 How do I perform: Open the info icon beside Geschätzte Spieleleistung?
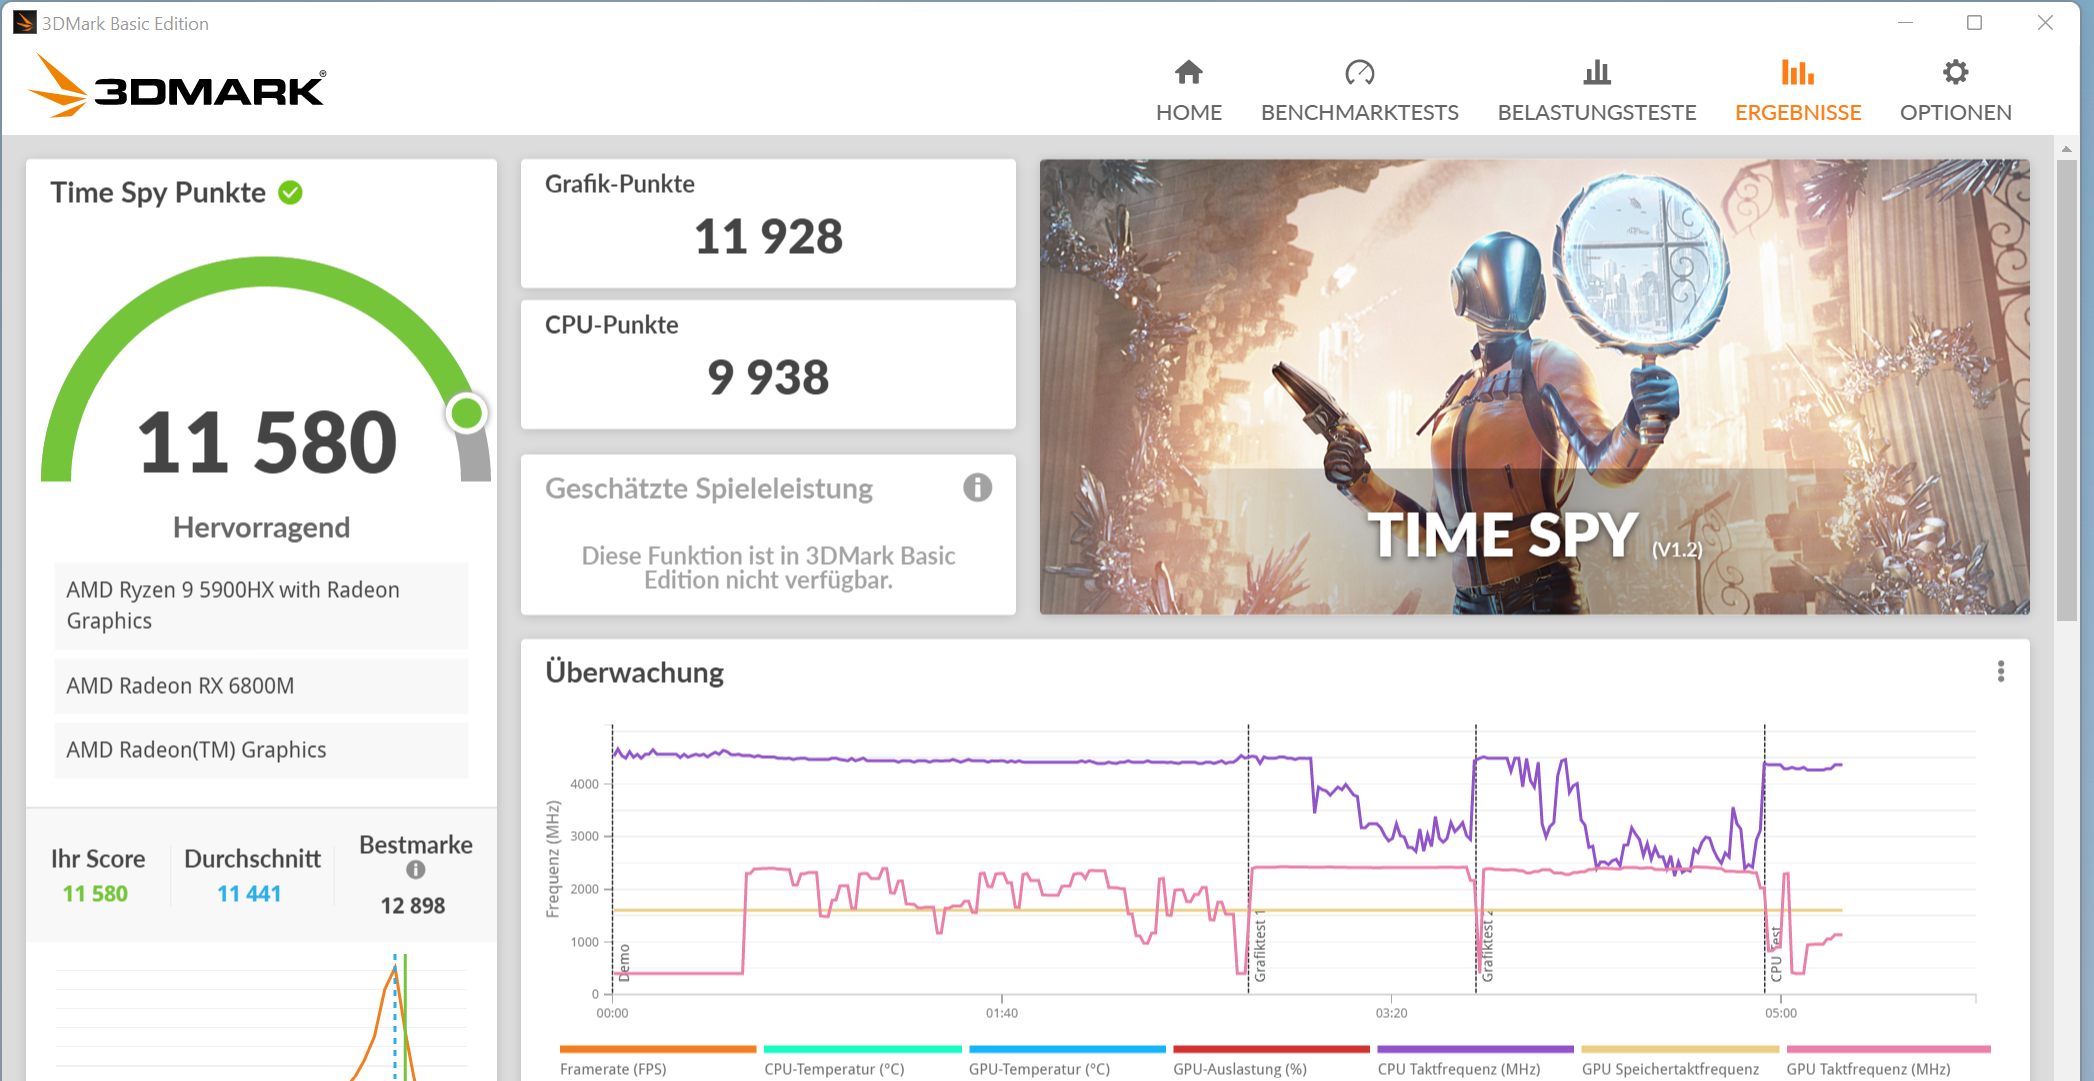977,488
